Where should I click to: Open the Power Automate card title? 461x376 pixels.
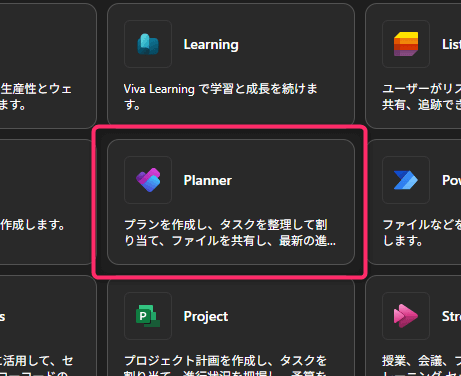(451, 180)
